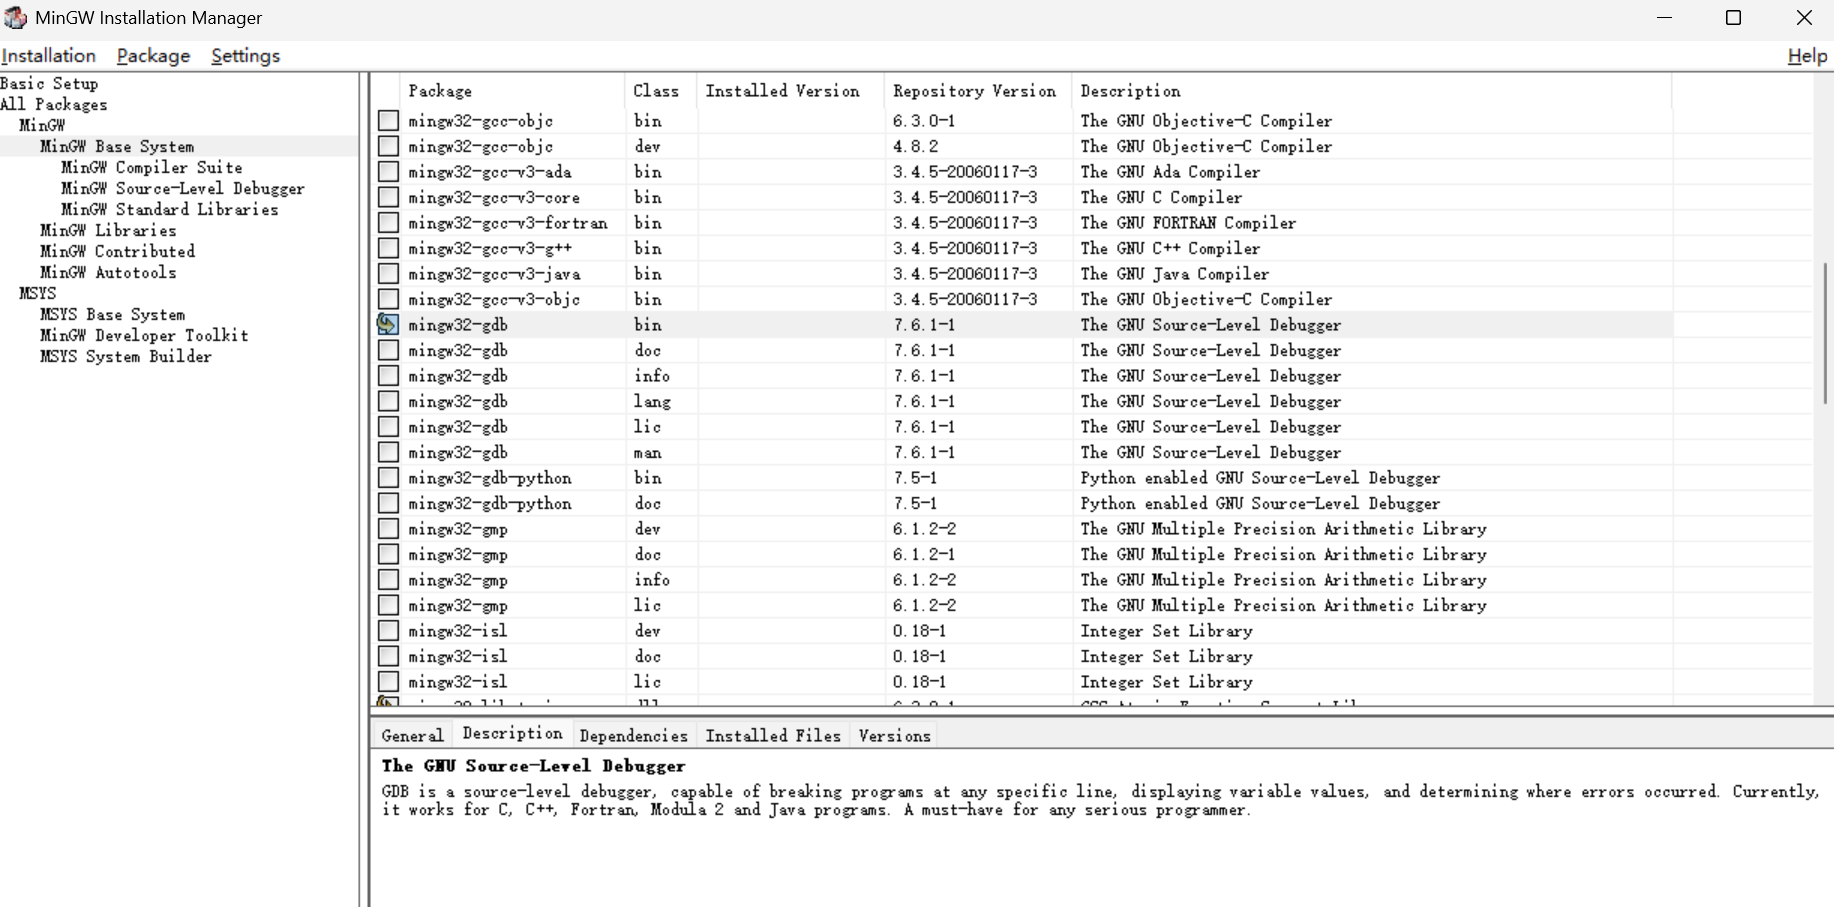Open the Settings menu
1834x907 pixels.
point(245,56)
